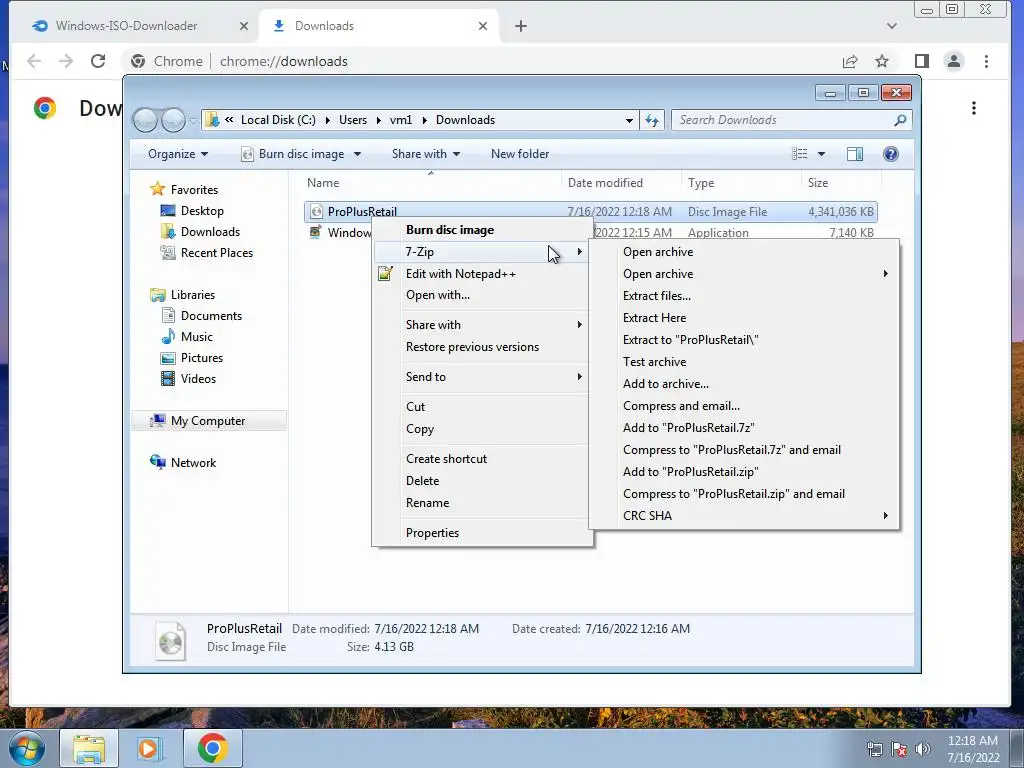
Task: Click Restore previous versions
Action: click(482, 347)
